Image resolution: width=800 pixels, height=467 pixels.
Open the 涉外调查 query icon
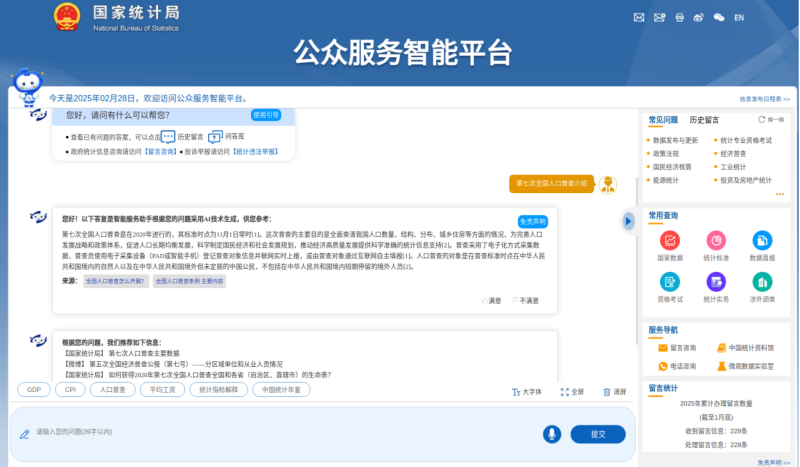pyautogui.click(x=762, y=283)
